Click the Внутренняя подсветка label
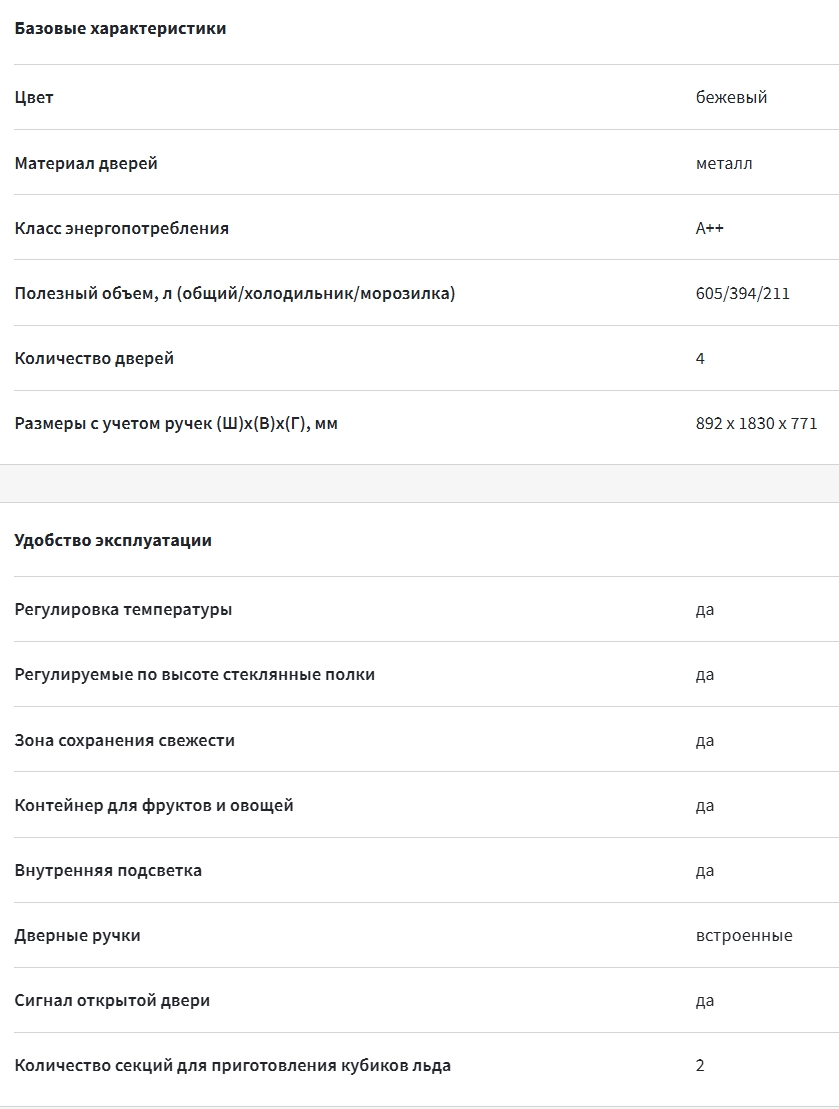The image size is (839, 1109). pyautogui.click(x=108, y=871)
